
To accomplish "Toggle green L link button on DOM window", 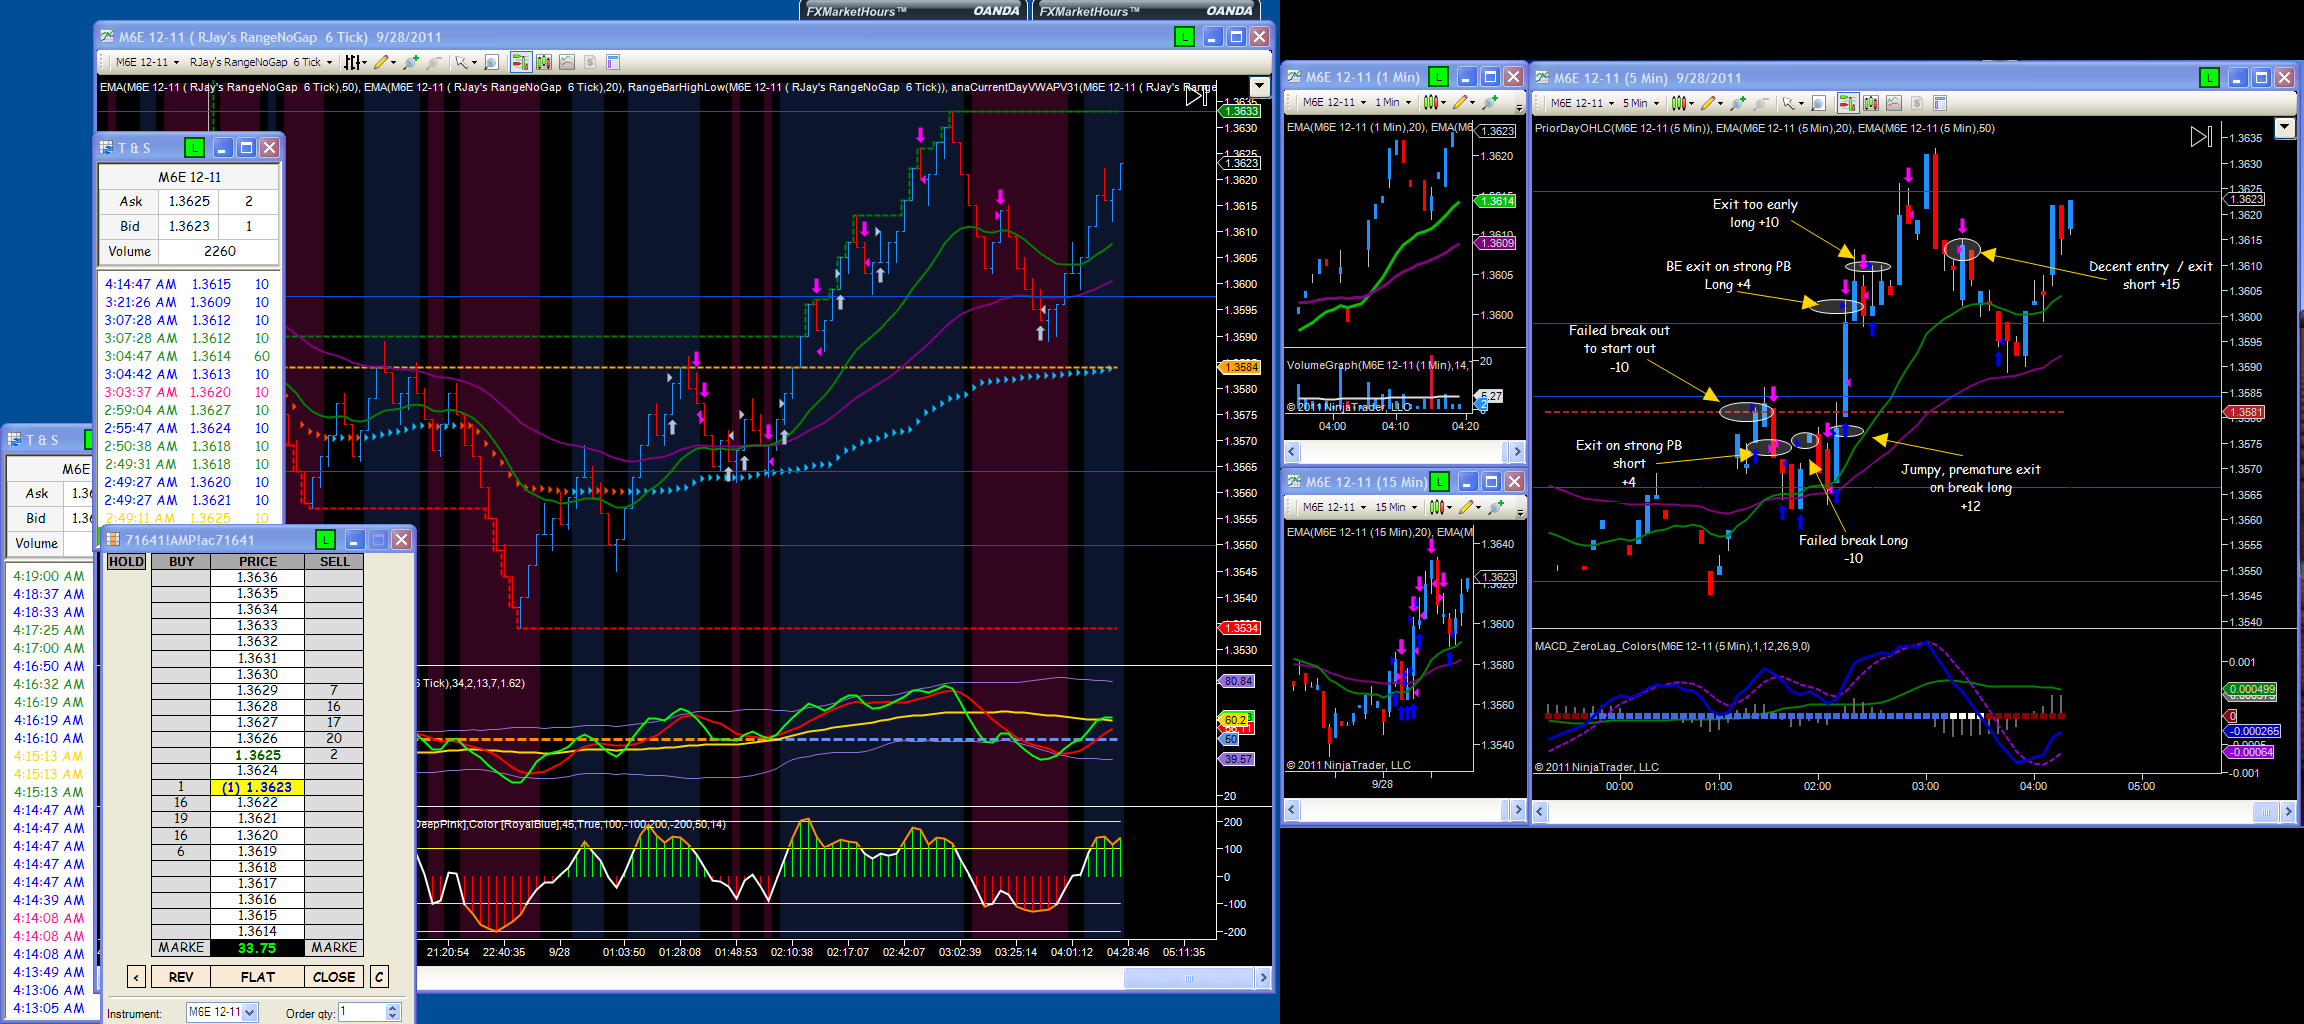I will pos(325,540).
